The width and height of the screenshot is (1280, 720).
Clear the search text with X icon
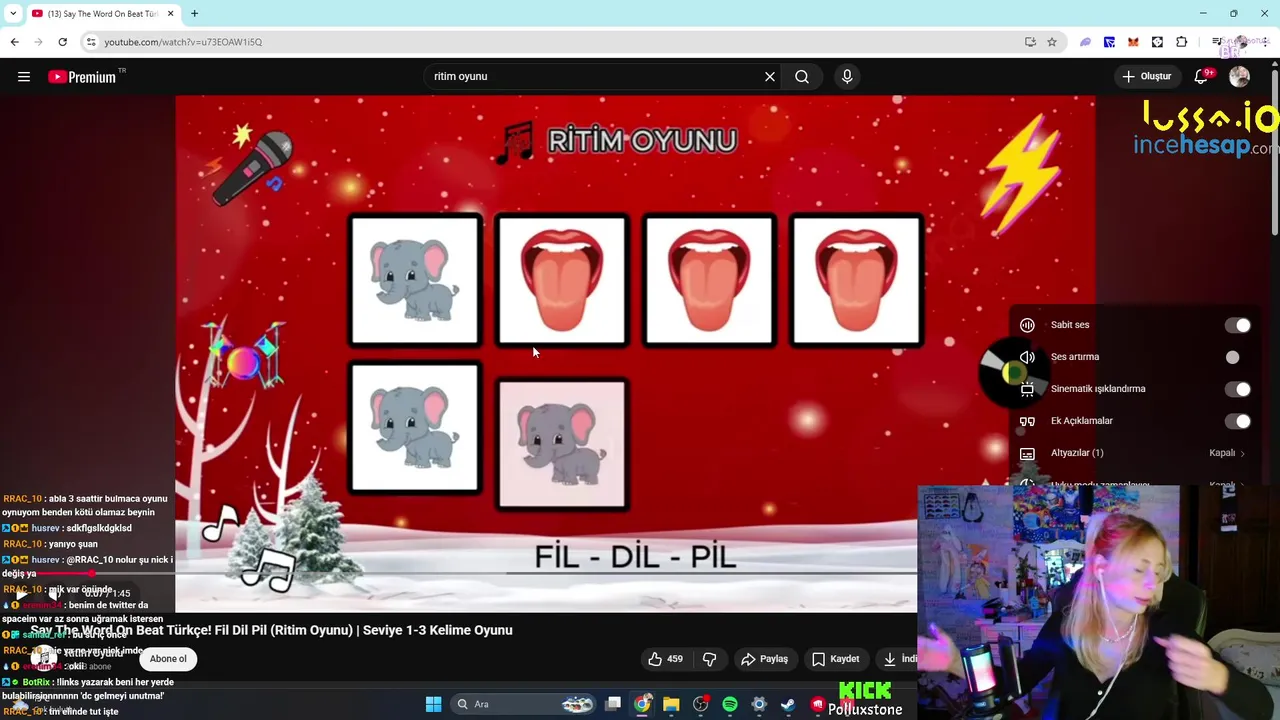(x=770, y=77)
